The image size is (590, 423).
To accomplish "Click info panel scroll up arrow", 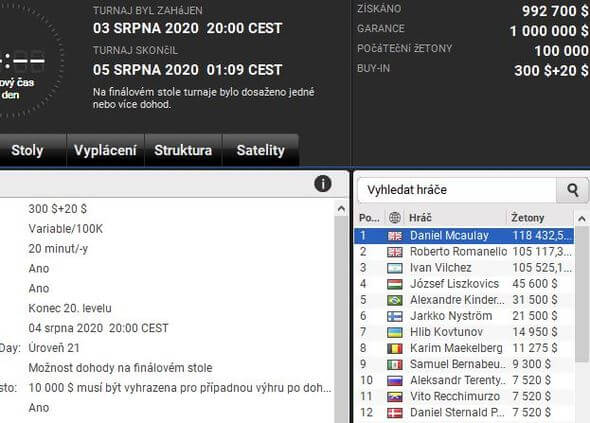I will pyautogui.click(x=341, y=209).
